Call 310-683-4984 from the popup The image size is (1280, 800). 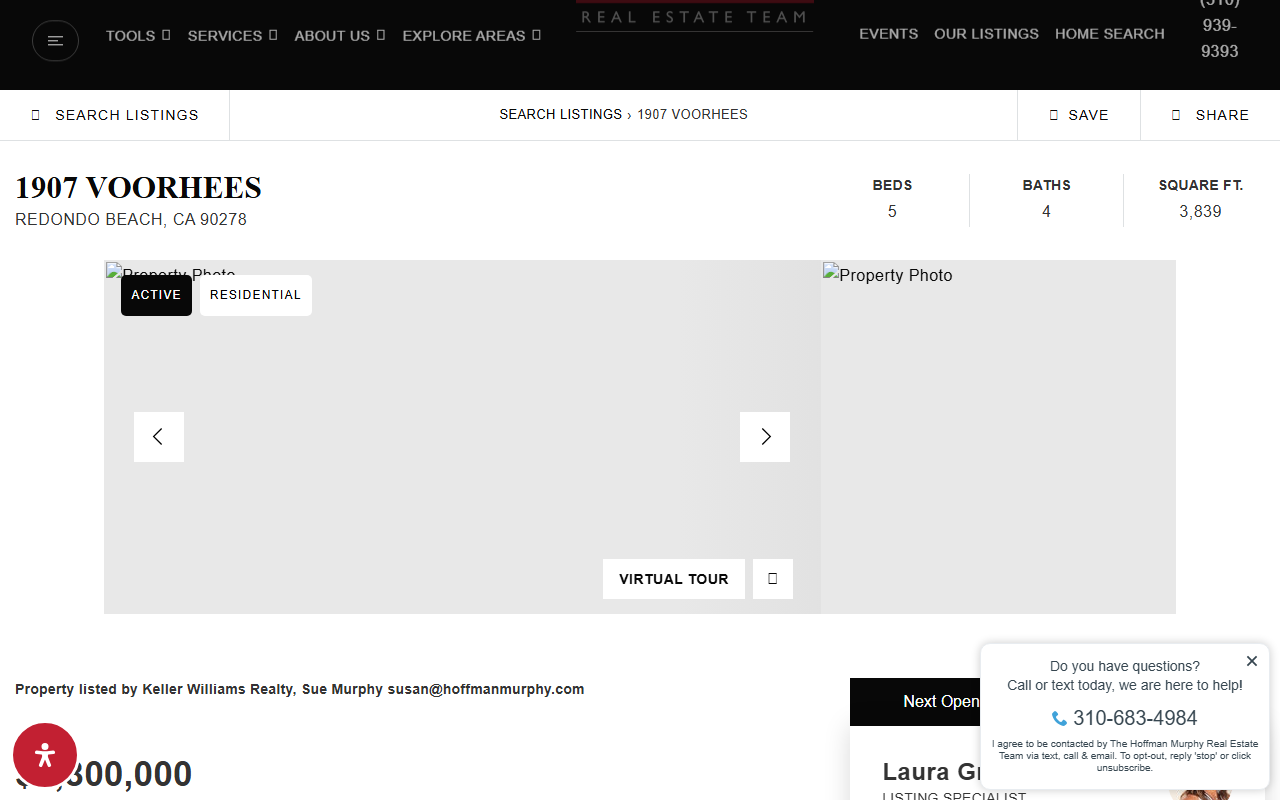tap(1125, 718)
